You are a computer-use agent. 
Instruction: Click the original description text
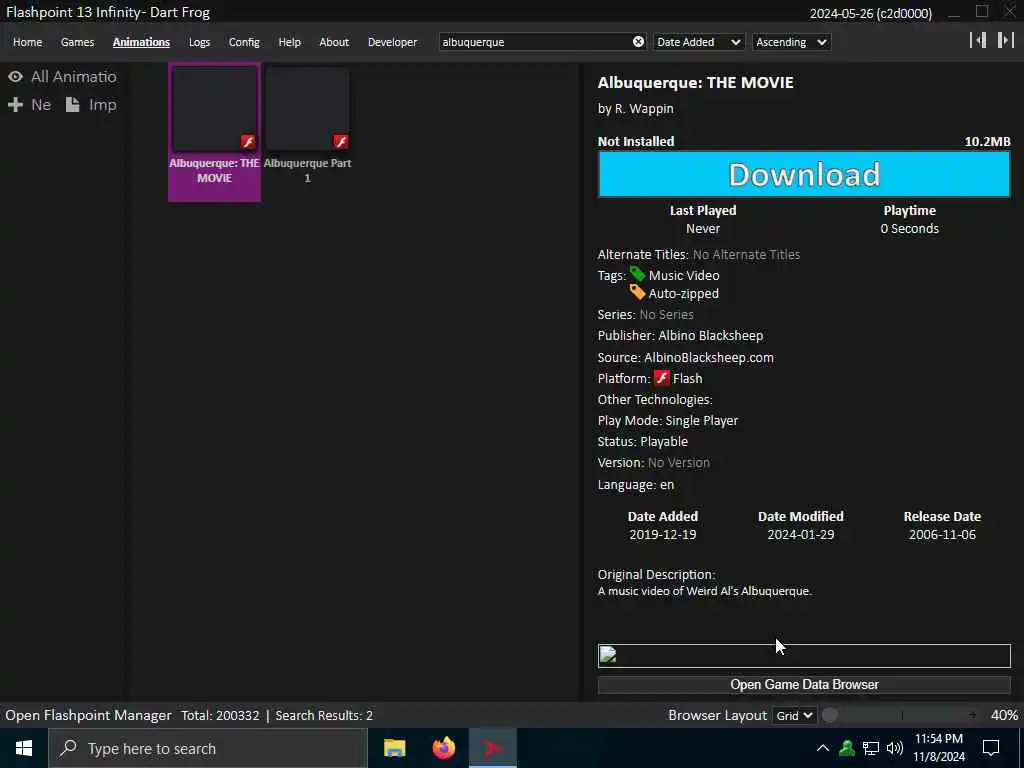click(x=705, y=590)
